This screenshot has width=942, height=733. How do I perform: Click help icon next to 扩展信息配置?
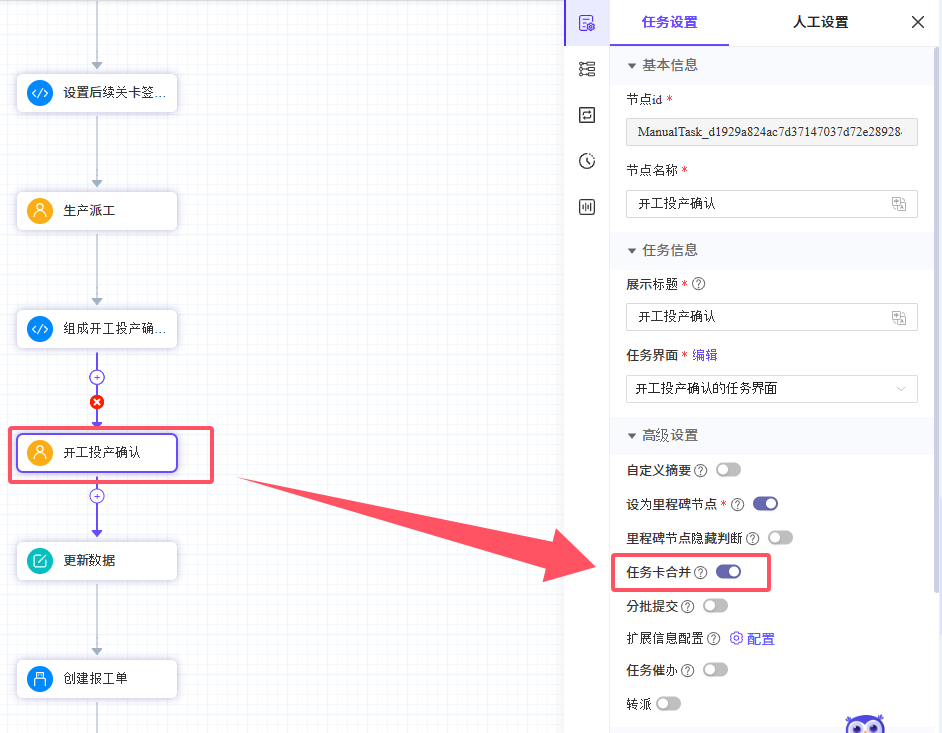tap(713, 639)
